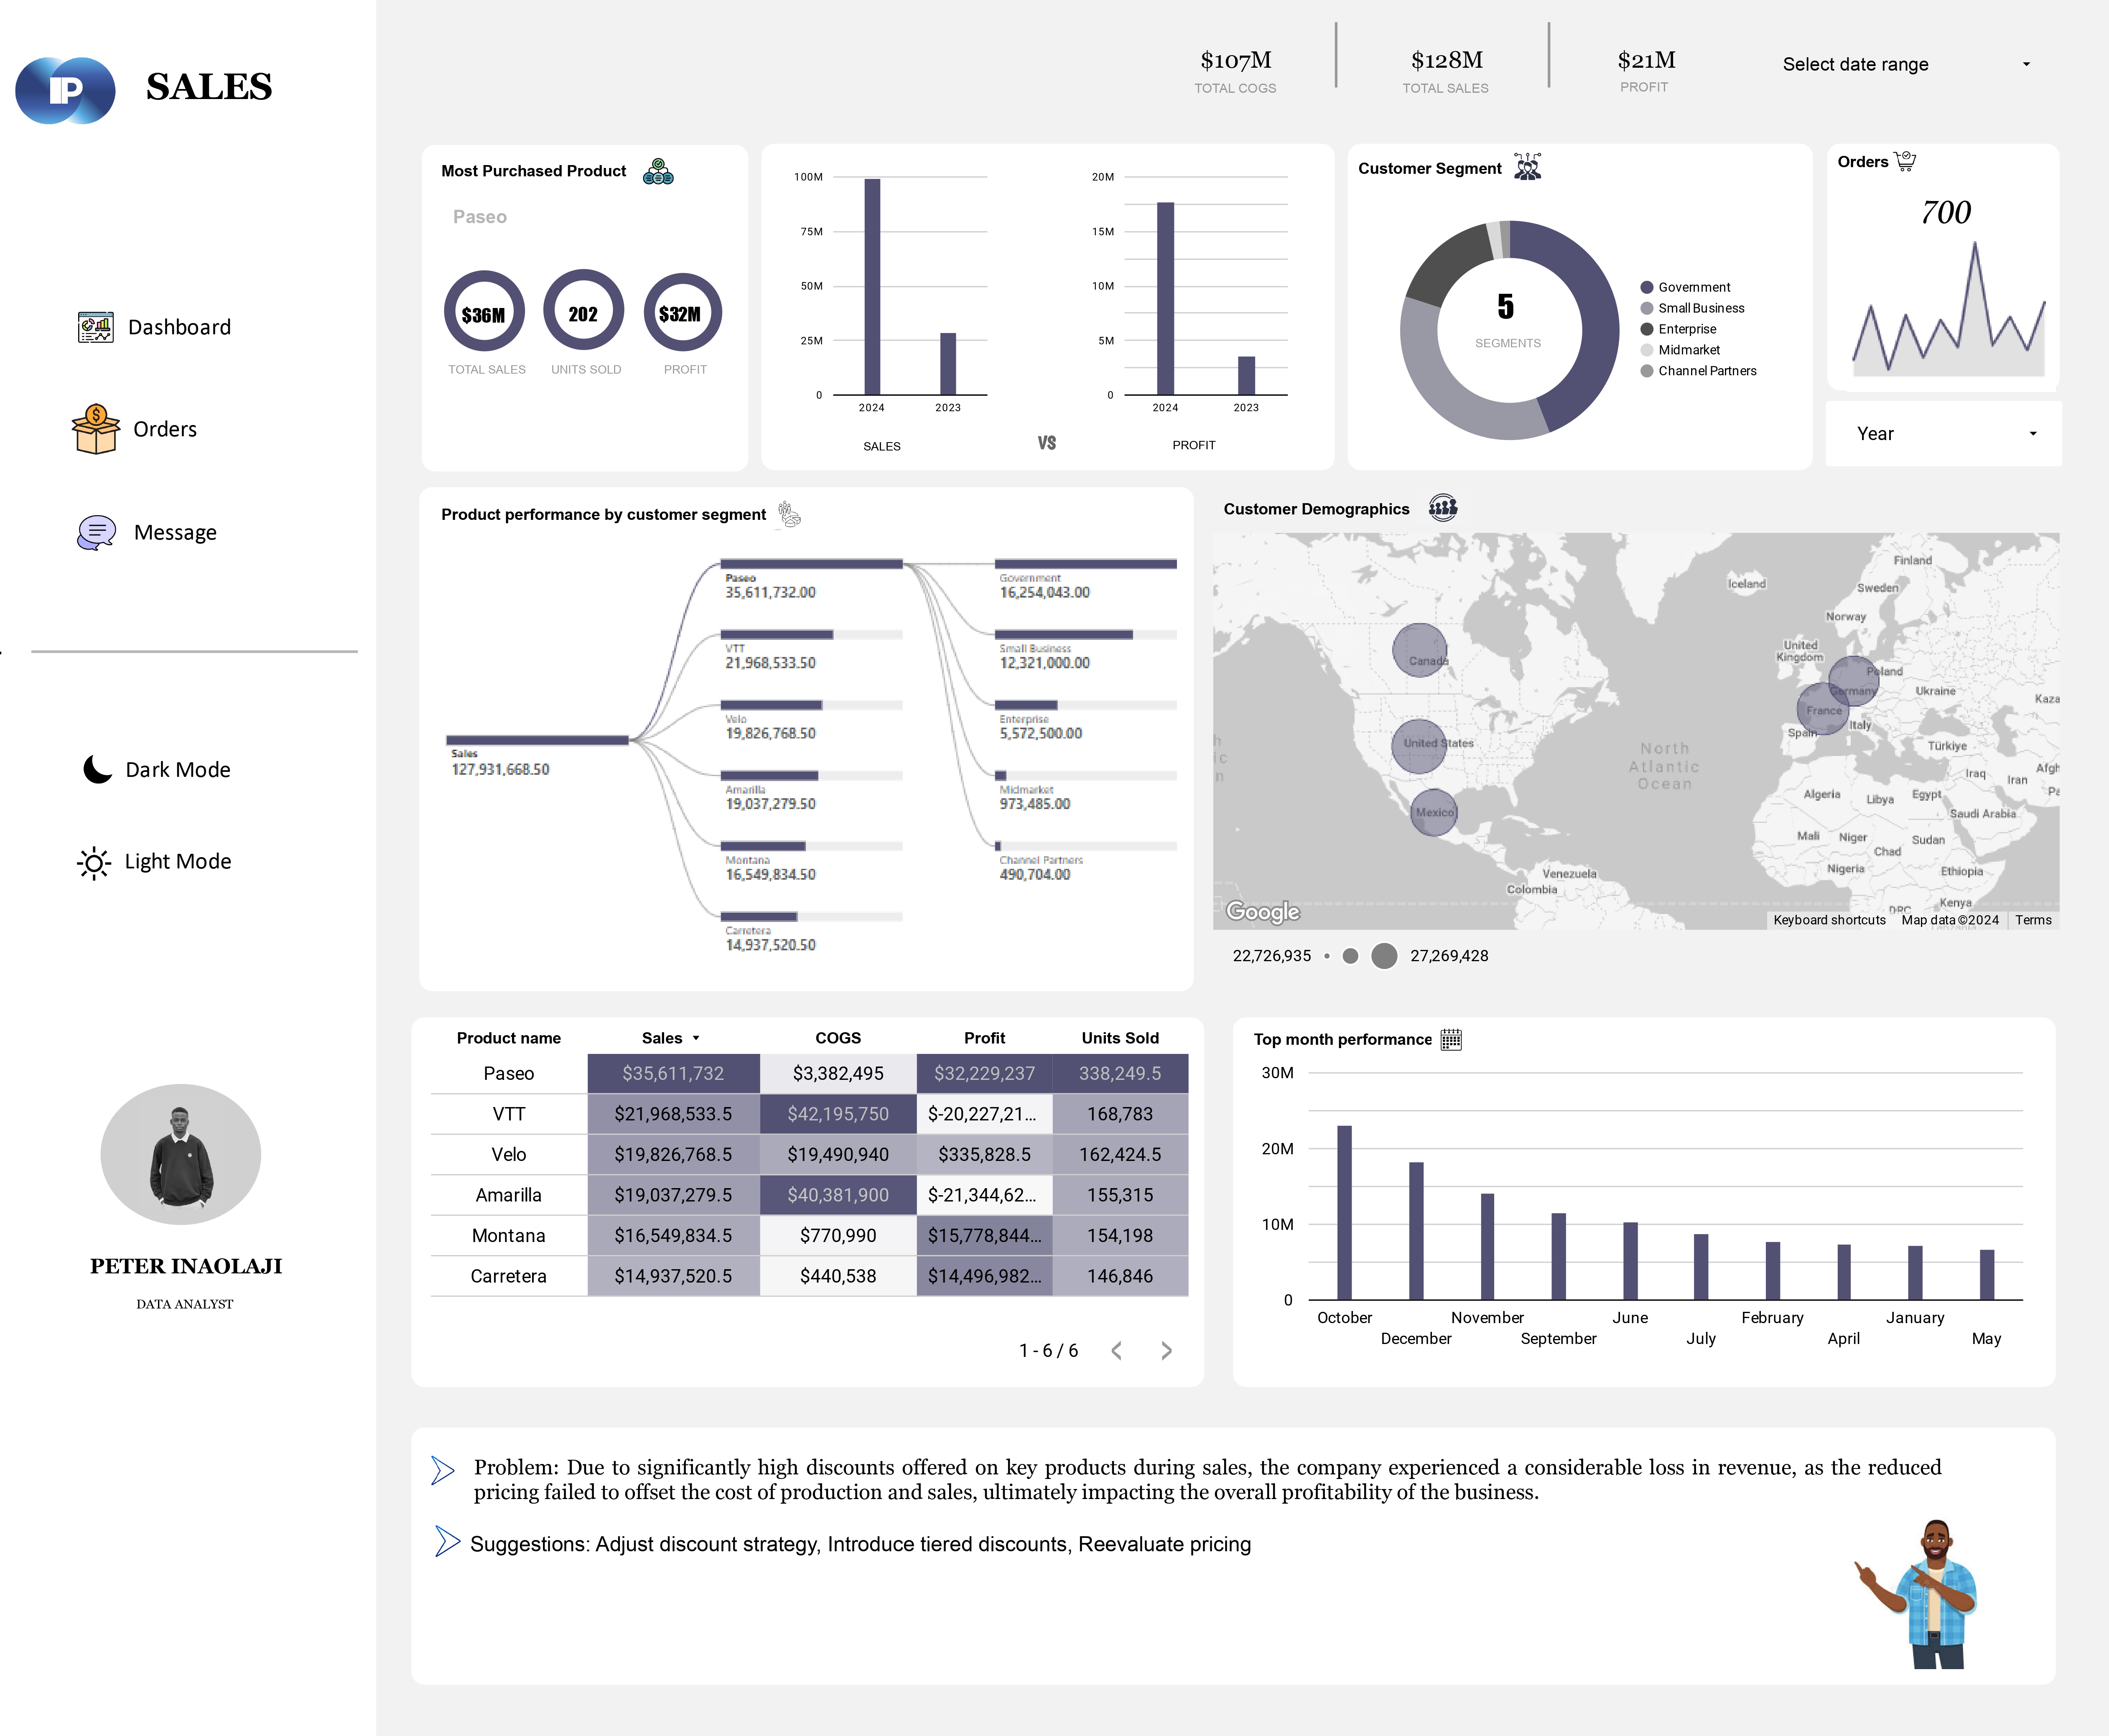Click Peter Inaolaji profile photo
This screenshot has height=1736, width=2109.
coord(181,1154)
